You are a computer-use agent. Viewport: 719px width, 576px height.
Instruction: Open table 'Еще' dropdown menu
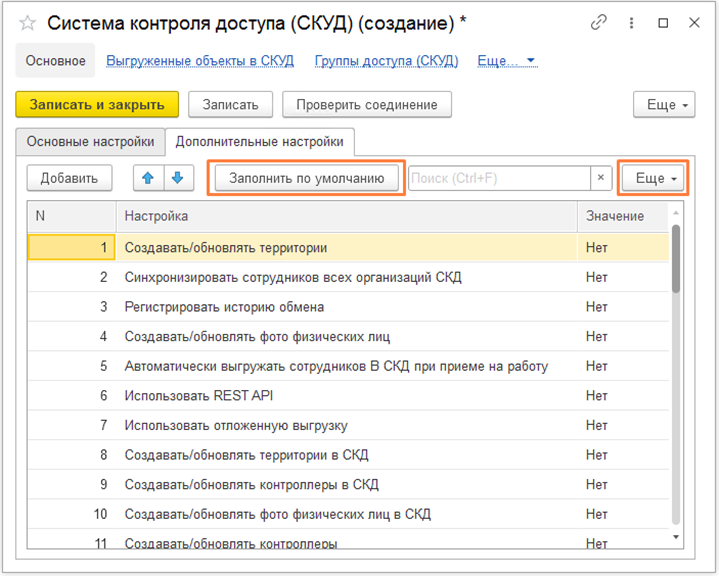point(652,178)
